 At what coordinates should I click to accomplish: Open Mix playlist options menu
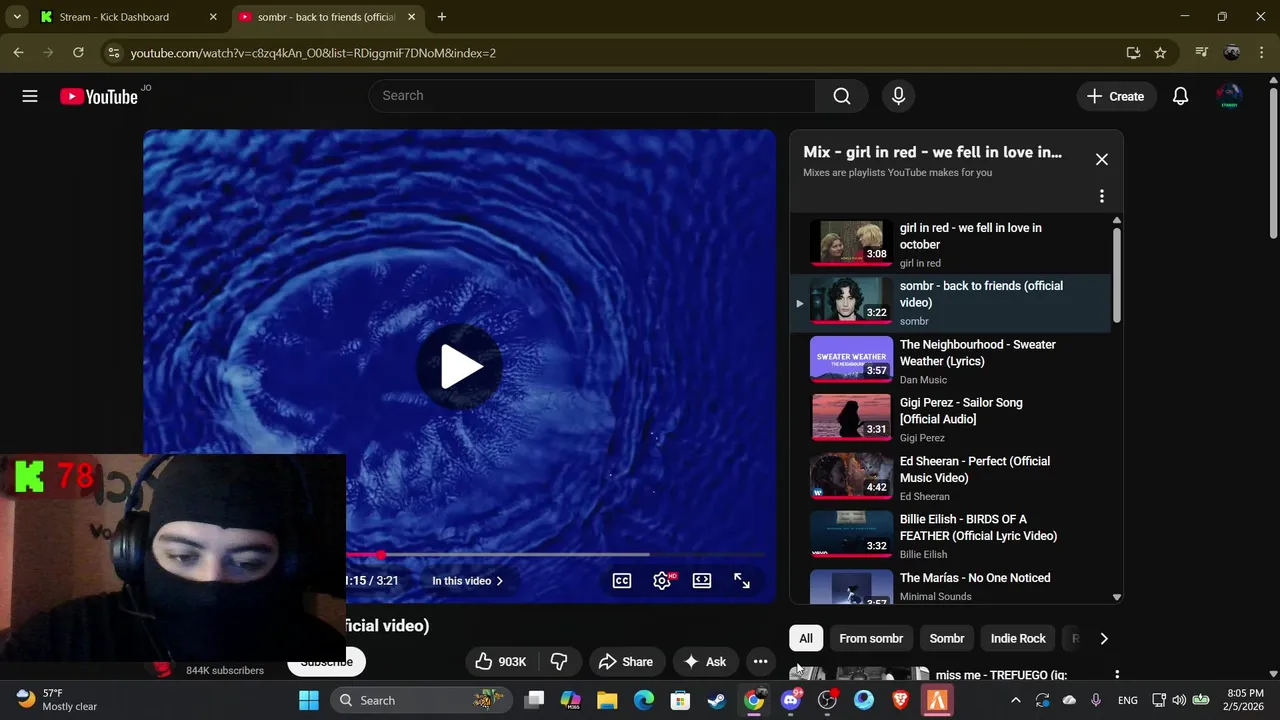[x=1102, y=196]
